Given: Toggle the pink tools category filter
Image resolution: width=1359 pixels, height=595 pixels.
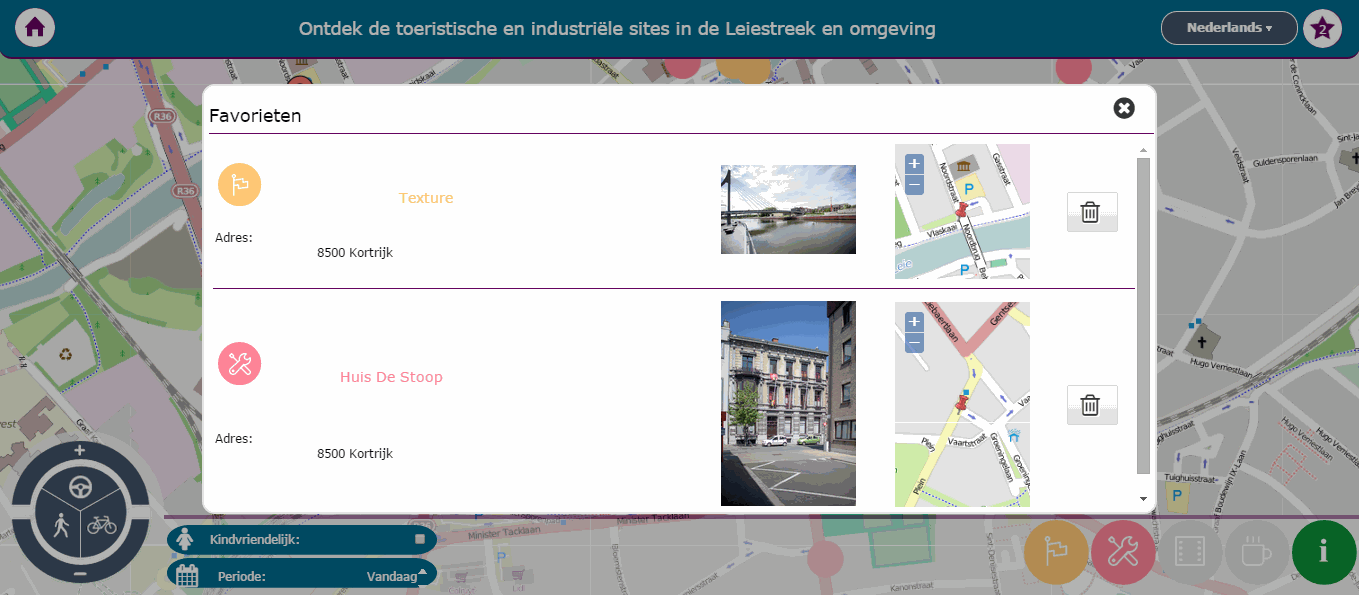Looking at the screenshot, I should pos(1123,552).
